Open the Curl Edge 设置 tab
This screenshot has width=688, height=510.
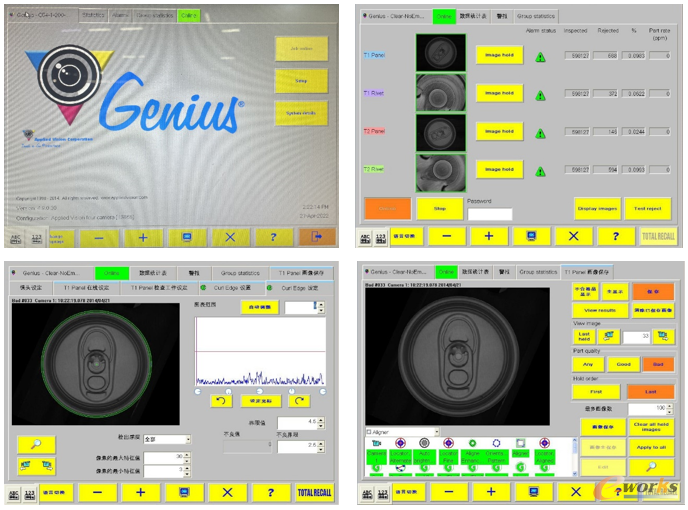(232, 288)
